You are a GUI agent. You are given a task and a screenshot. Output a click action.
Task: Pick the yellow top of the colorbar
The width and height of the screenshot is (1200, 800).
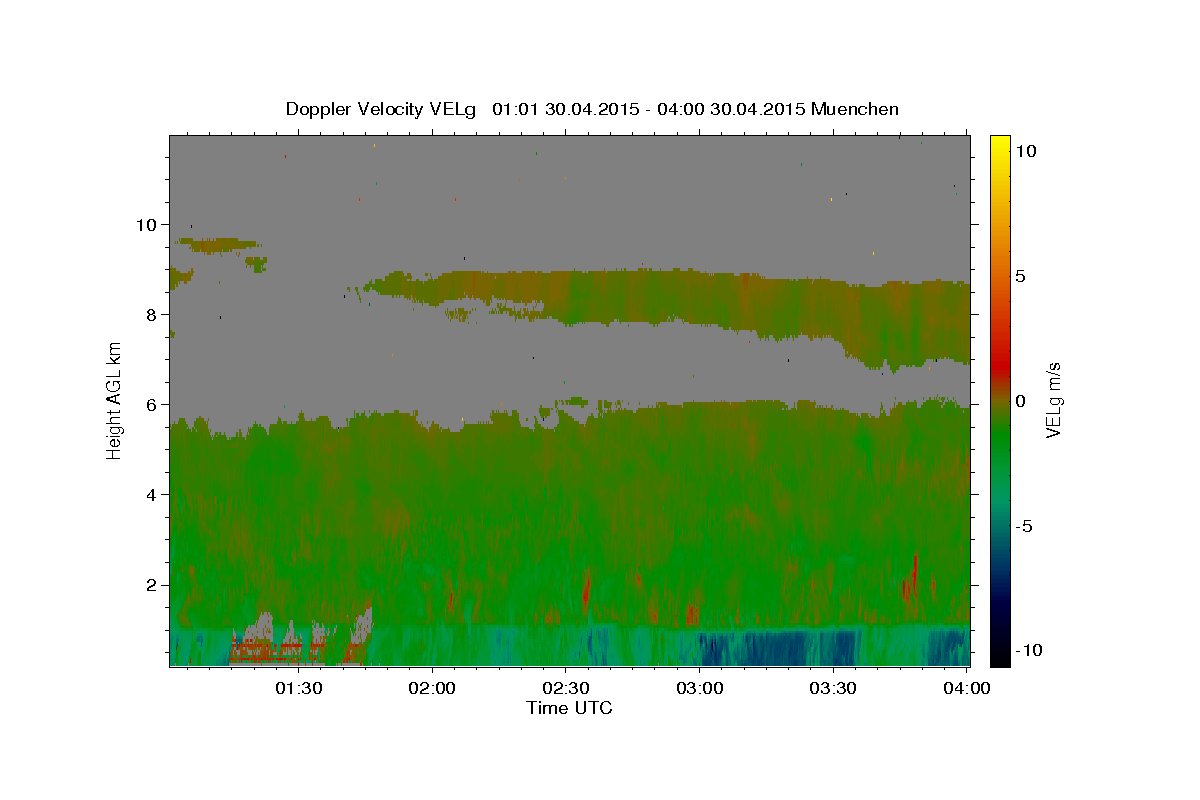click(1000, 143)
